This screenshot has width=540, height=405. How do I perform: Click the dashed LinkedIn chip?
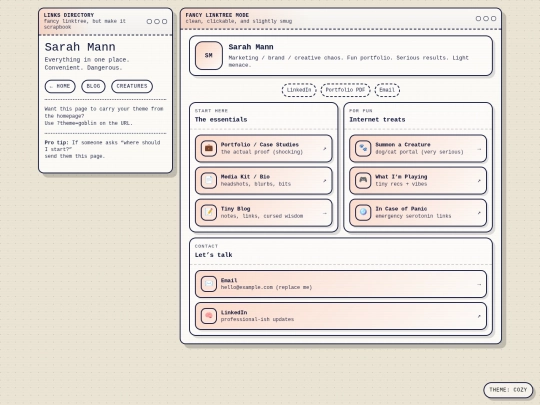[x=299, y=90]
